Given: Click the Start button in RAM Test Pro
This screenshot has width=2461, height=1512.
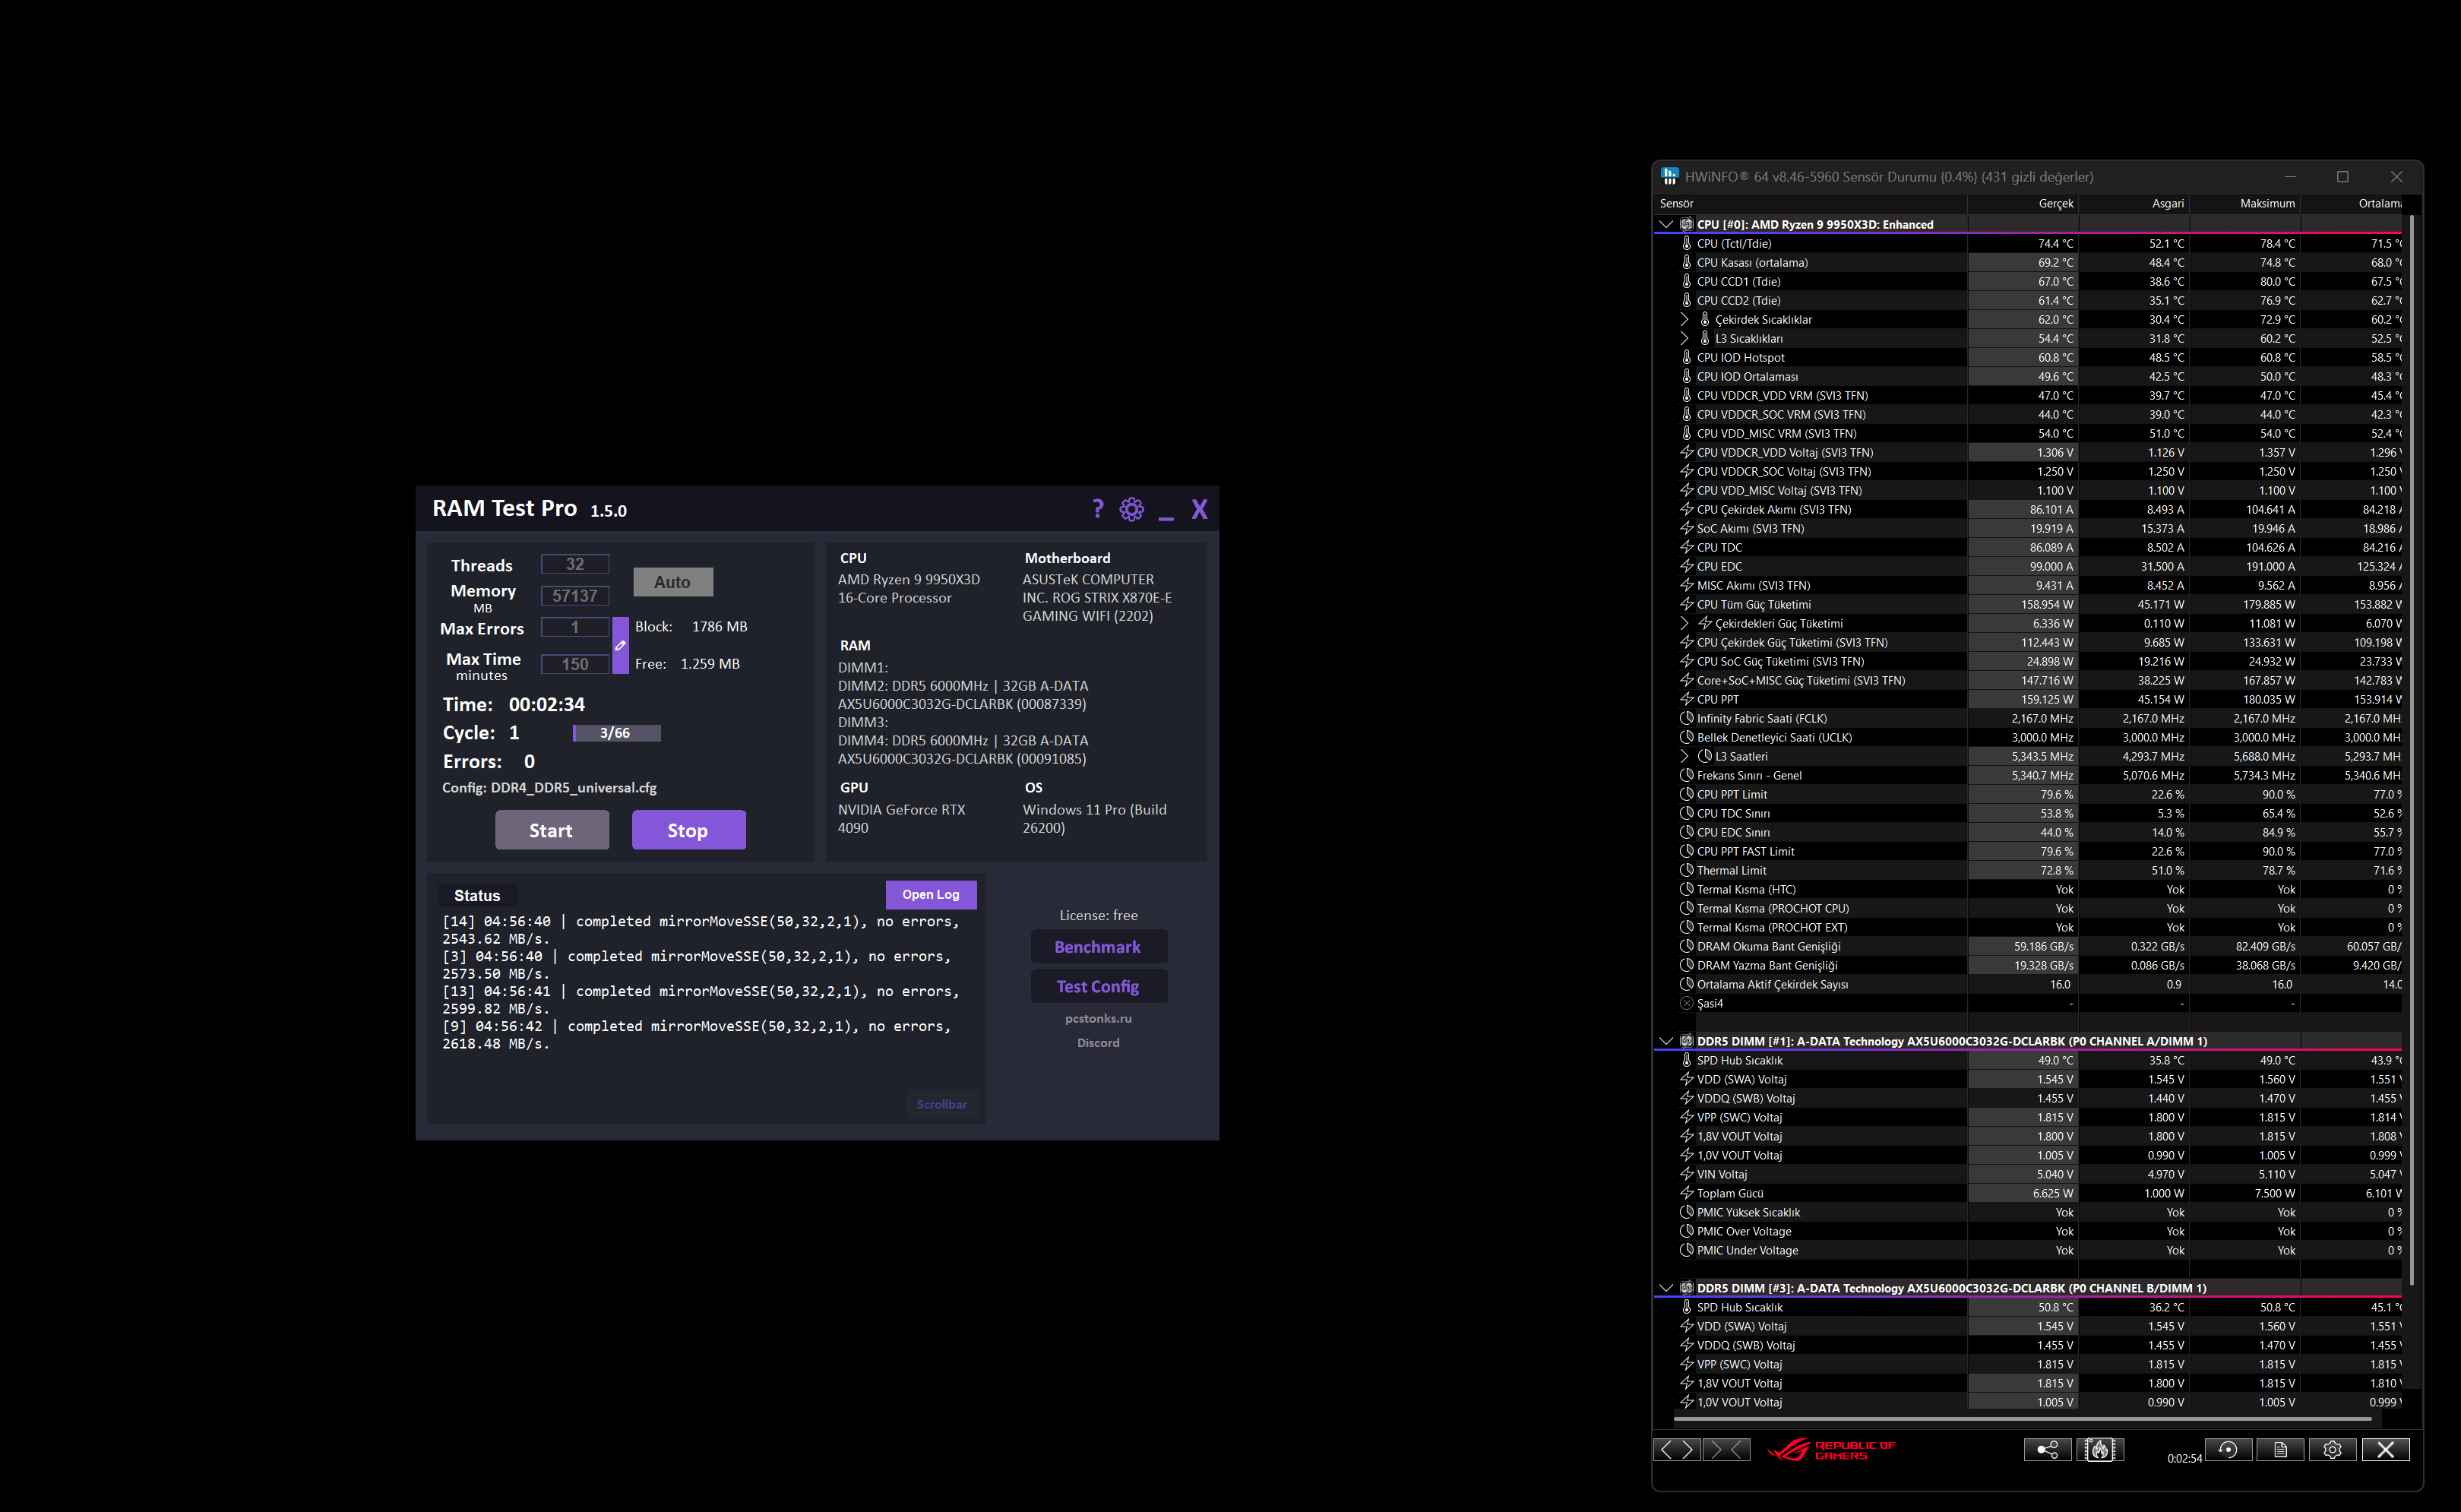Looking at the screenshot, I should coord(551,830).
